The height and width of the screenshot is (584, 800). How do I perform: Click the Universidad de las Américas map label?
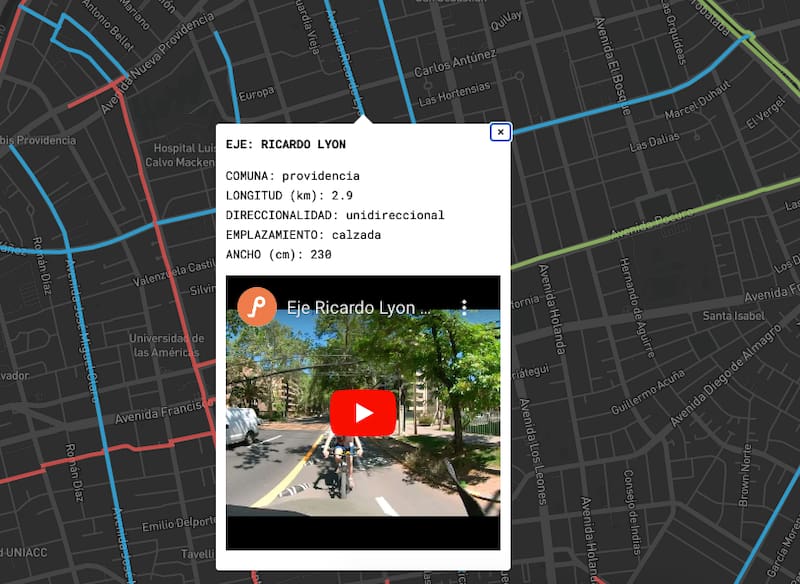tap(166, 345)
